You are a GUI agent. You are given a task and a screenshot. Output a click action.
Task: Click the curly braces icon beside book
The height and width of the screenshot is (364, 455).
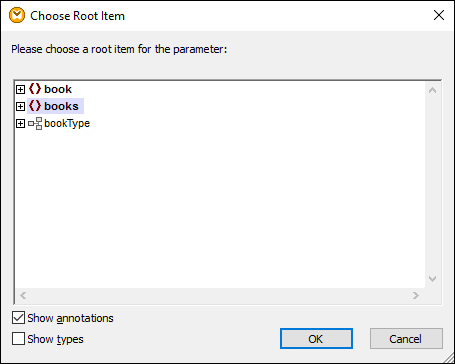[35, 89]
